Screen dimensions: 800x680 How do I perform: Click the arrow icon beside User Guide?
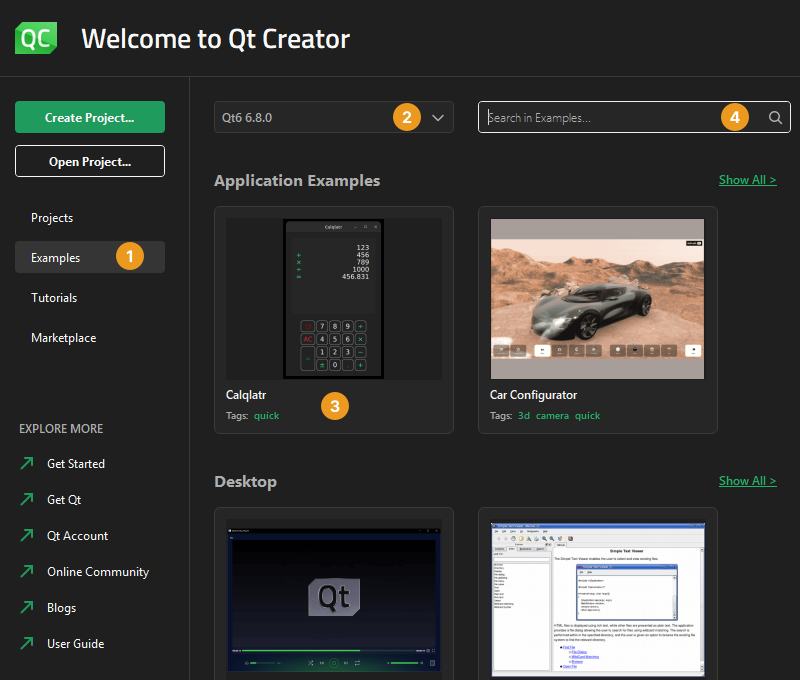(x=27, y=644)
